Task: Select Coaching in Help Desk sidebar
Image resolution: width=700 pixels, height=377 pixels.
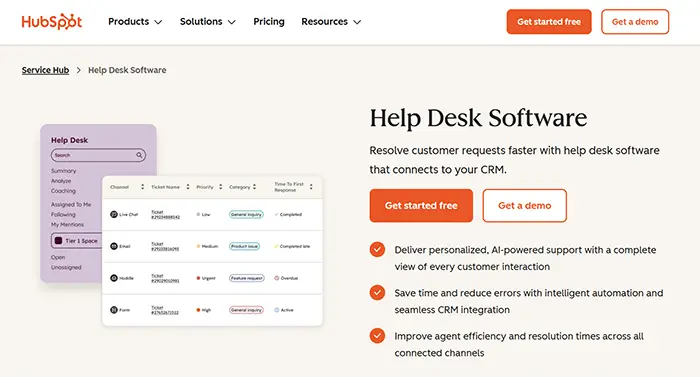Action: pos(63,191)
